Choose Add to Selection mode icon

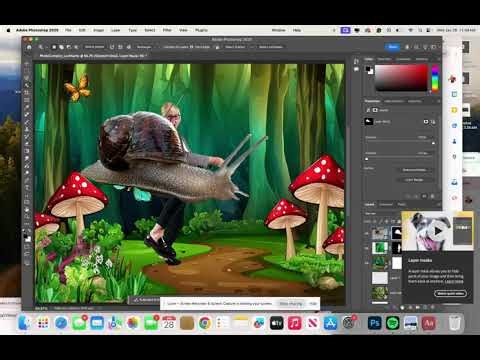pos(61,47)
